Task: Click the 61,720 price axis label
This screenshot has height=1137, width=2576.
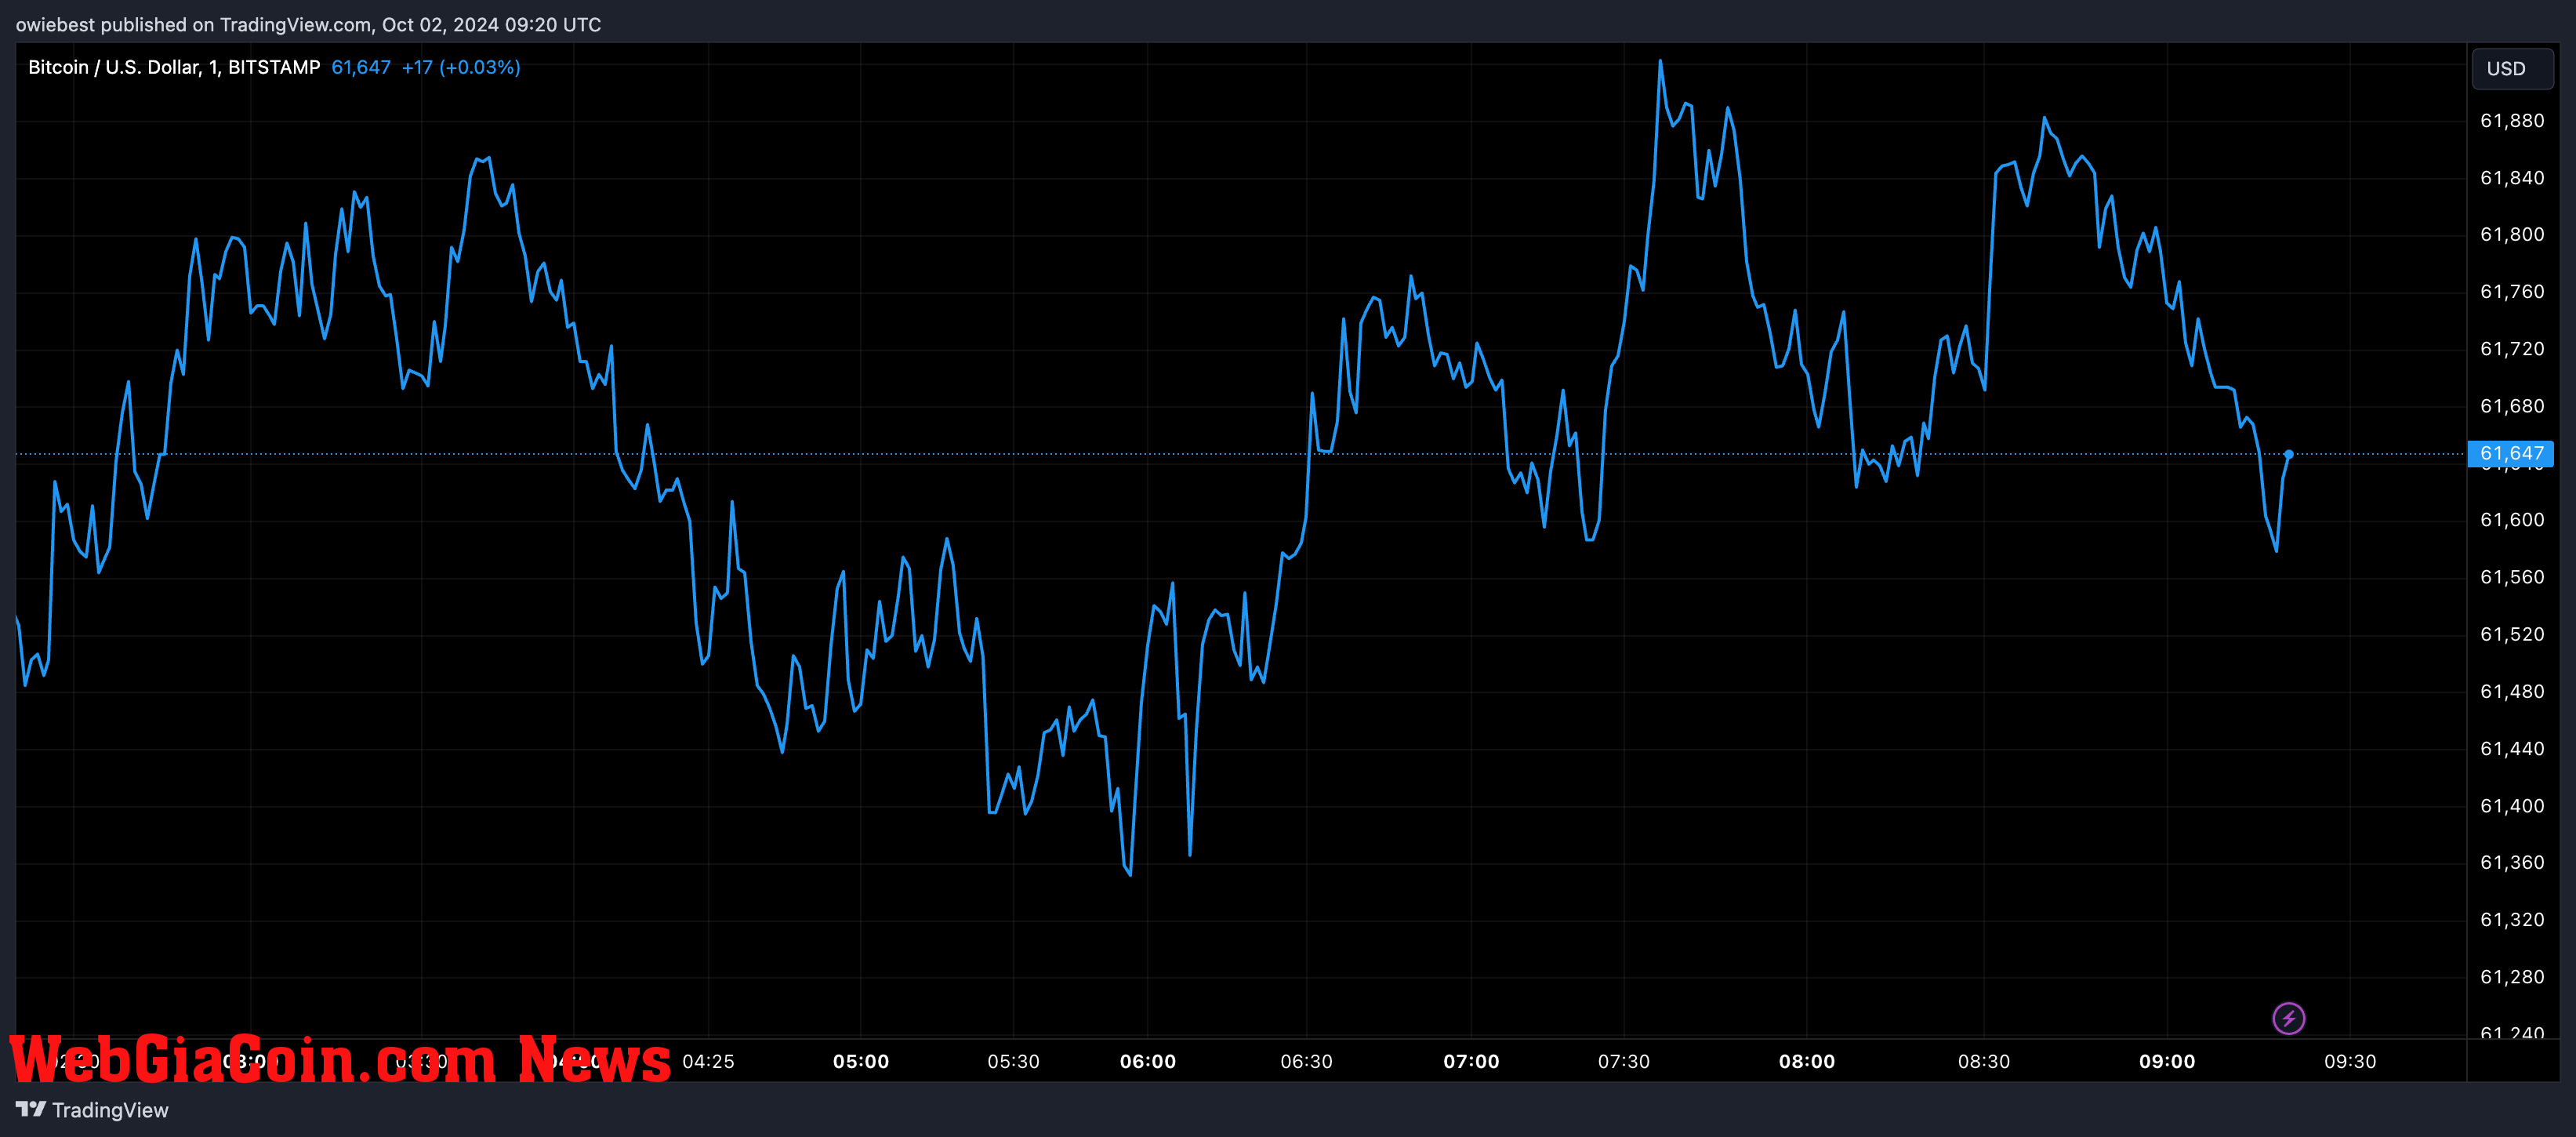Action: pyautogui.click(x=2512, y=348)
